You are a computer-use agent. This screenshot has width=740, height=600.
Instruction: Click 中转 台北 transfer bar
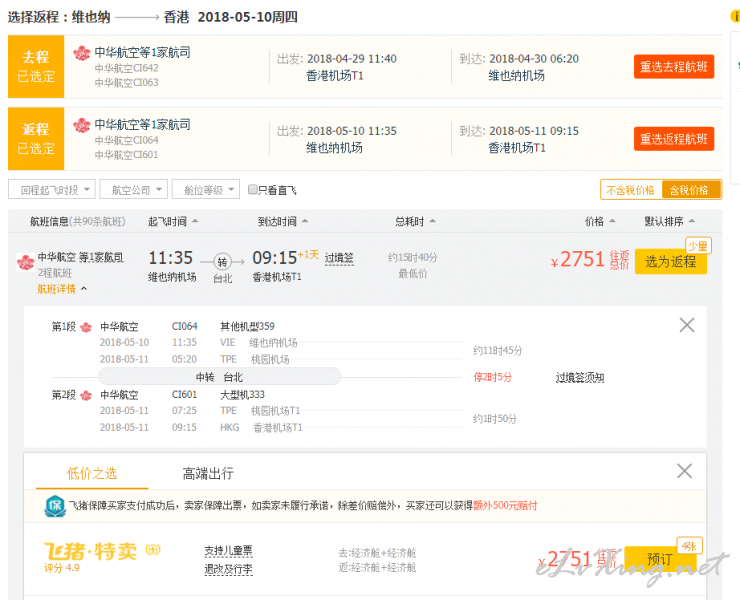click(x=219, y=377)
